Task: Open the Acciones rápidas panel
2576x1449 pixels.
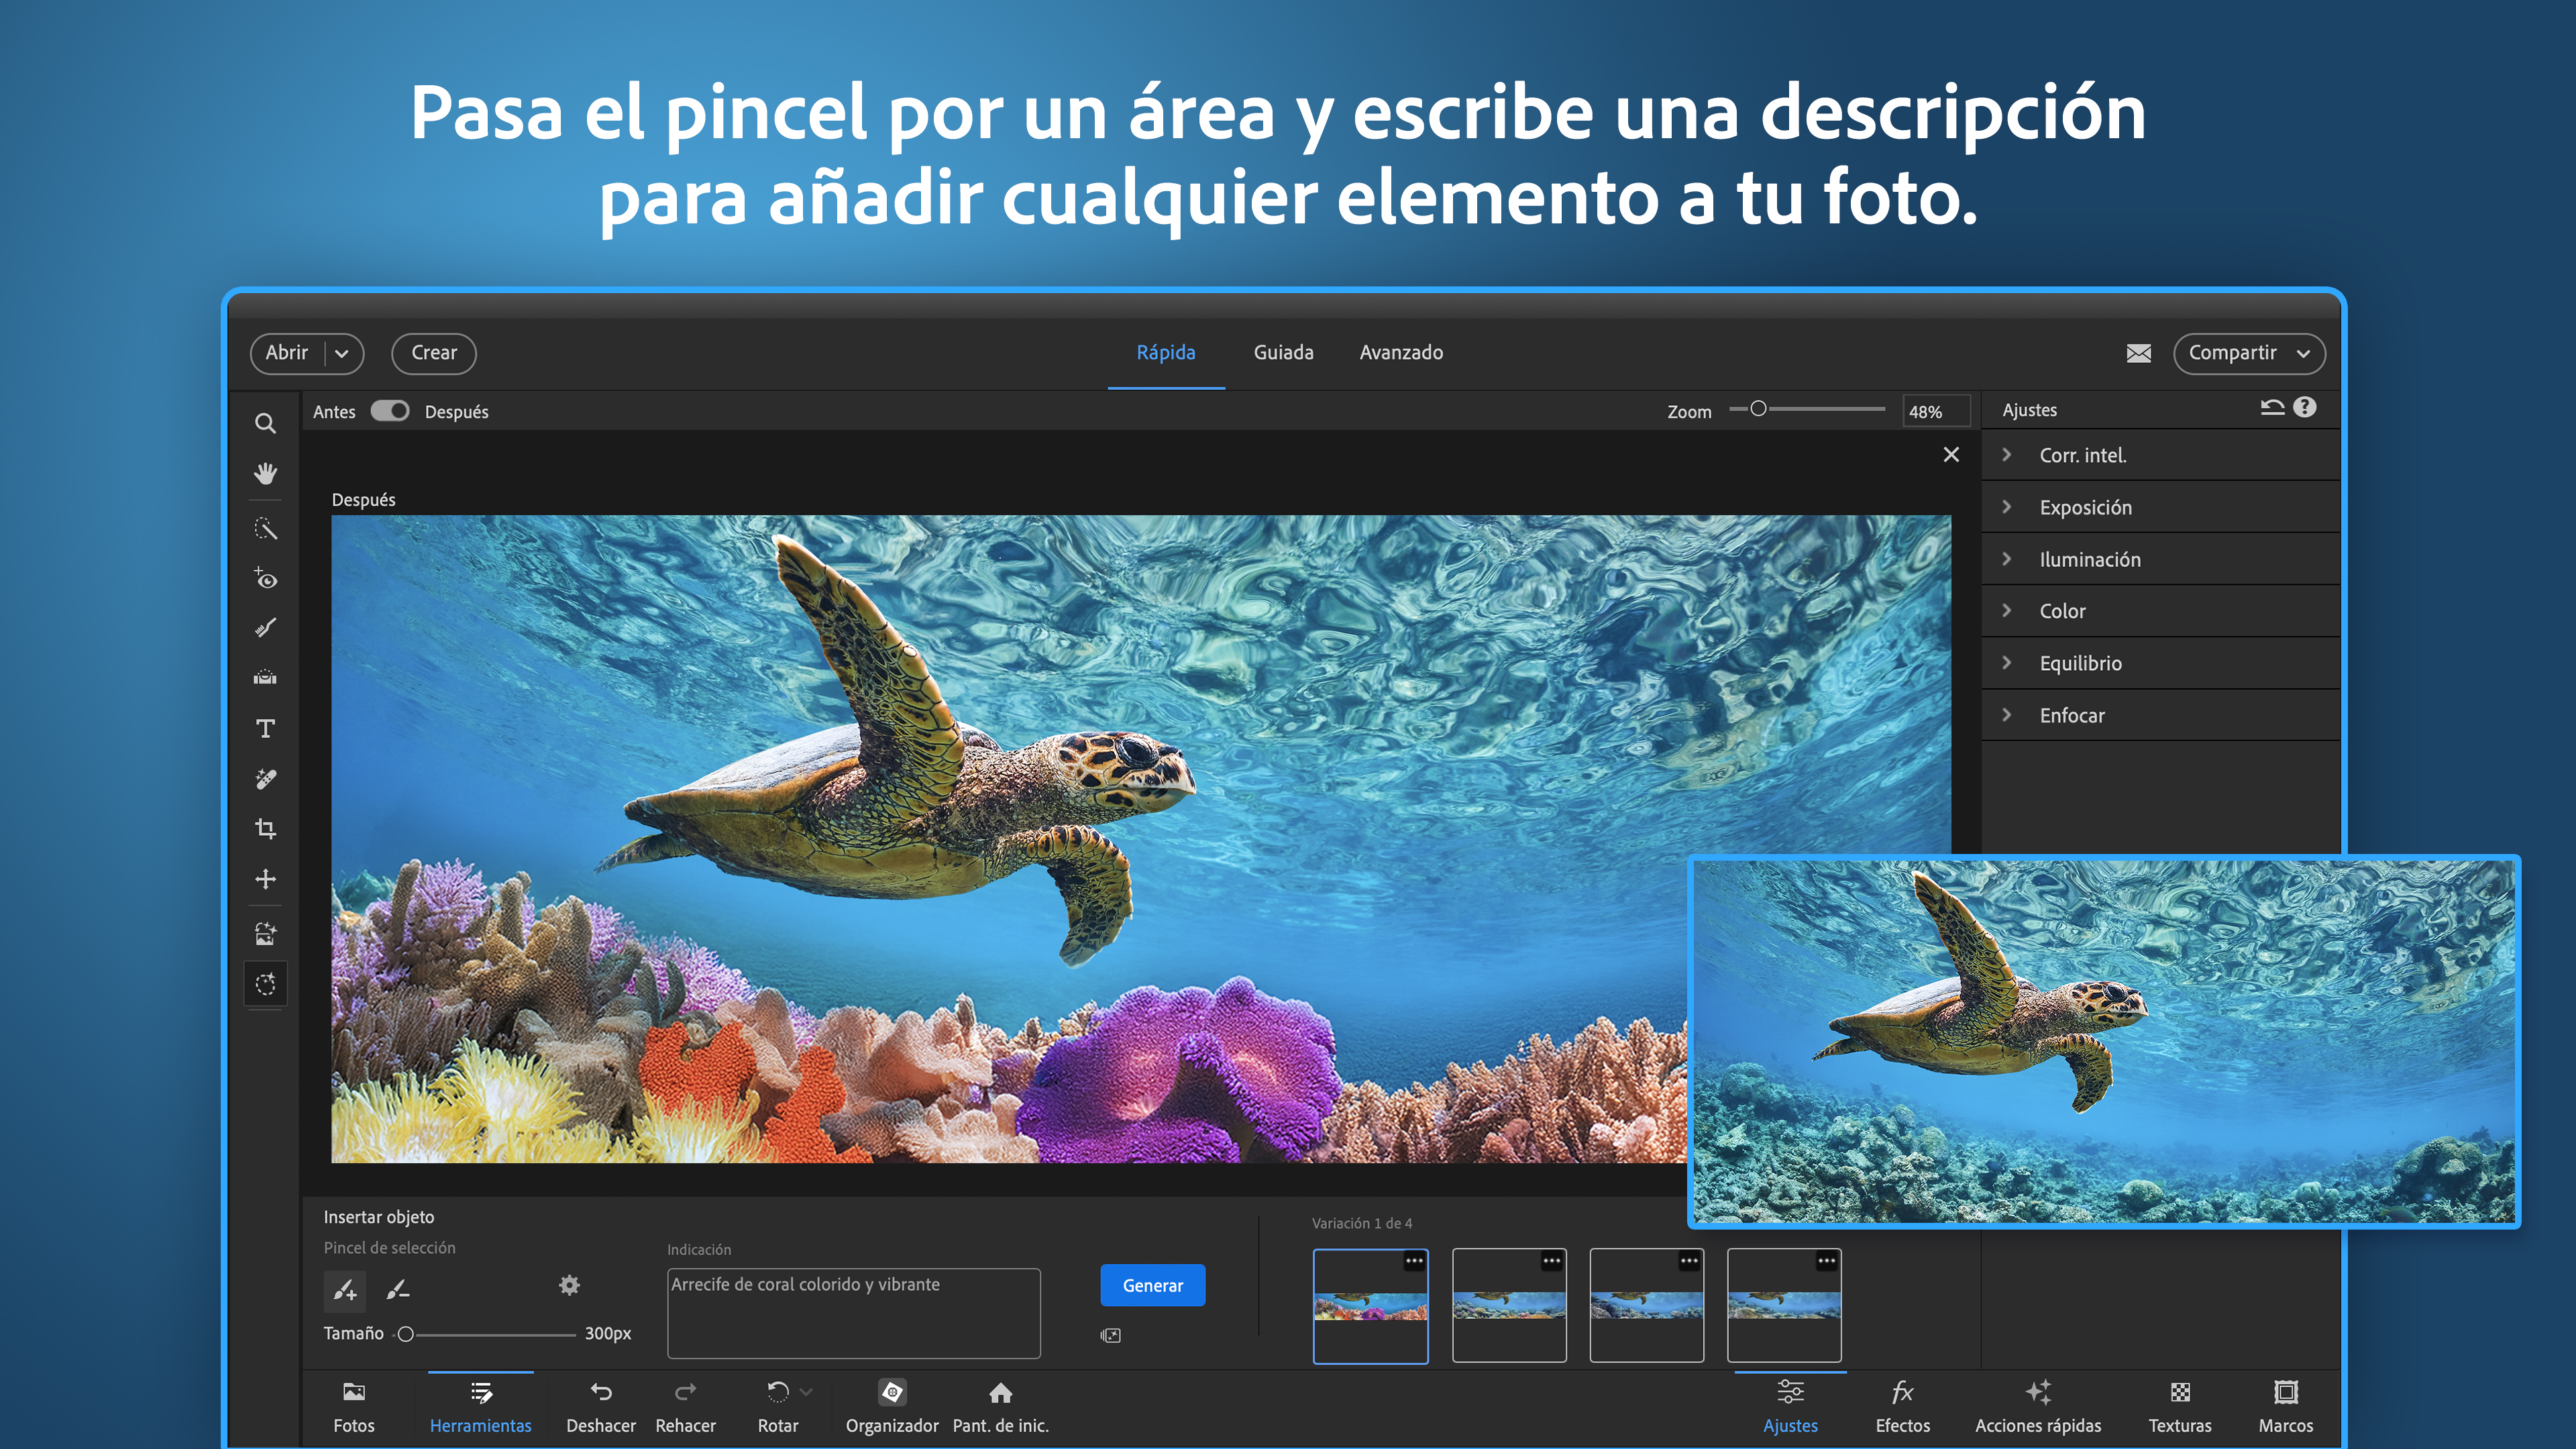Action: [x=2038, y=1407]
